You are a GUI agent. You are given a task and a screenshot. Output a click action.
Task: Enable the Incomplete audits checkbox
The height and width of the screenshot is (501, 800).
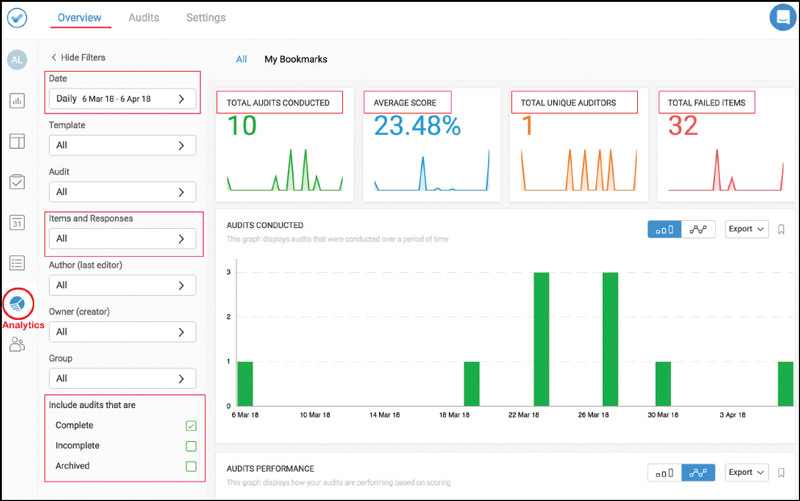(x=191, y=446)
